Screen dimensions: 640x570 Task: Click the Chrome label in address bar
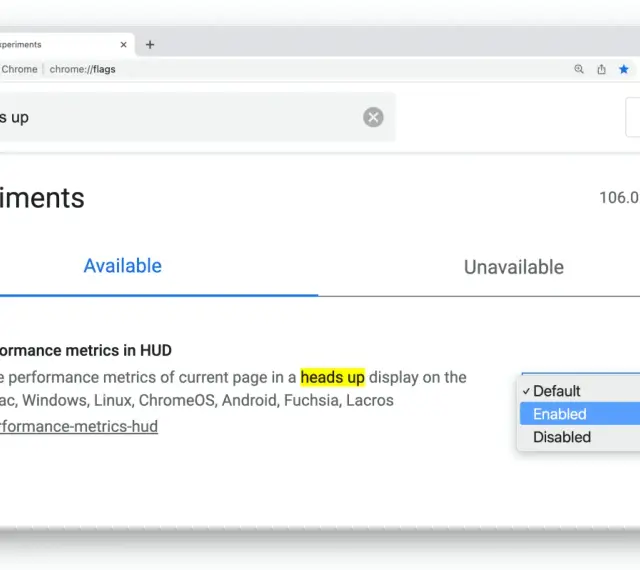click(x=19, y=69)
